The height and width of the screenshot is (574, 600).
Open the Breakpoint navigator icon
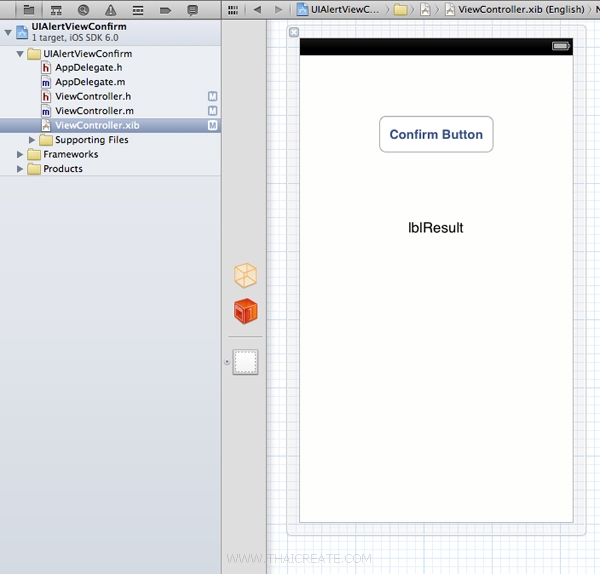(165, 10)
